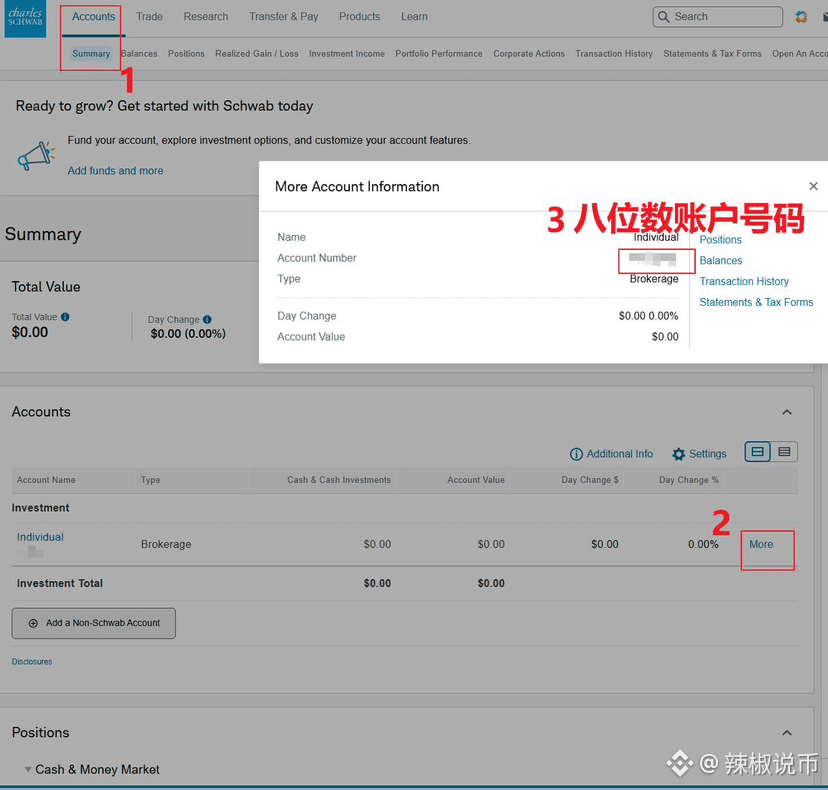Screen dimensions: 828x790
Task: Close the More Account Information popup
Action: 813,186
